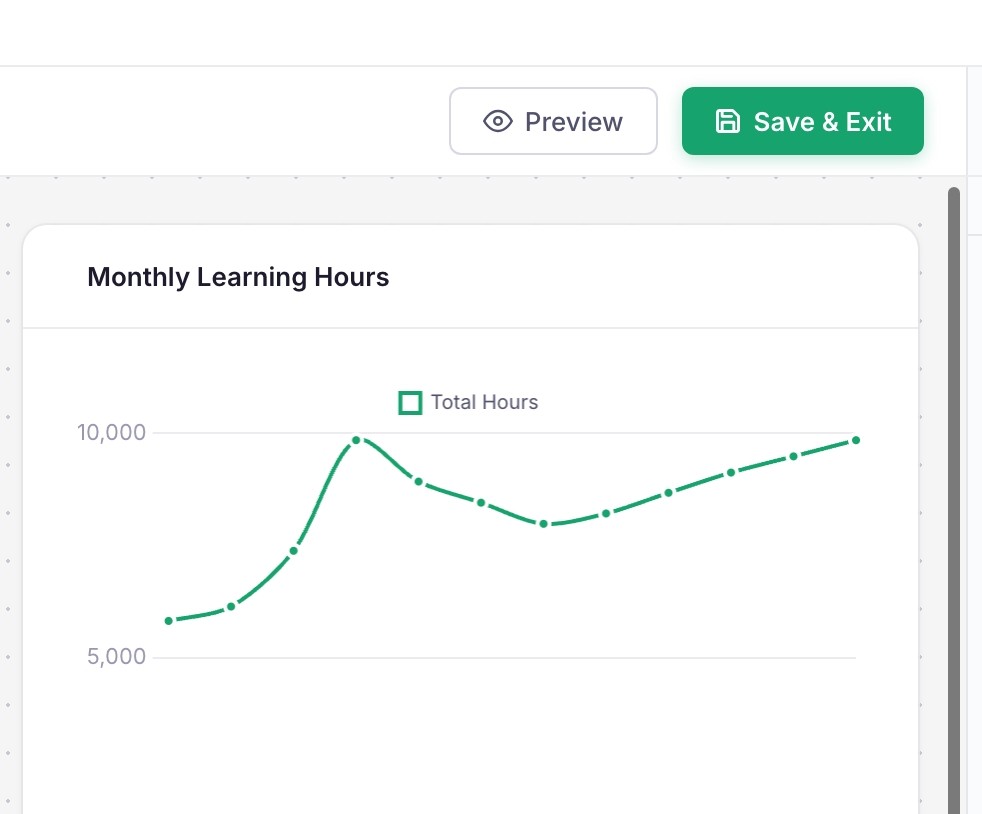Image resolution: width=982 pixels, height=814 pixels.
Task: Click the Monthly Learning Hours card header
Action: (x=470, y=276)
